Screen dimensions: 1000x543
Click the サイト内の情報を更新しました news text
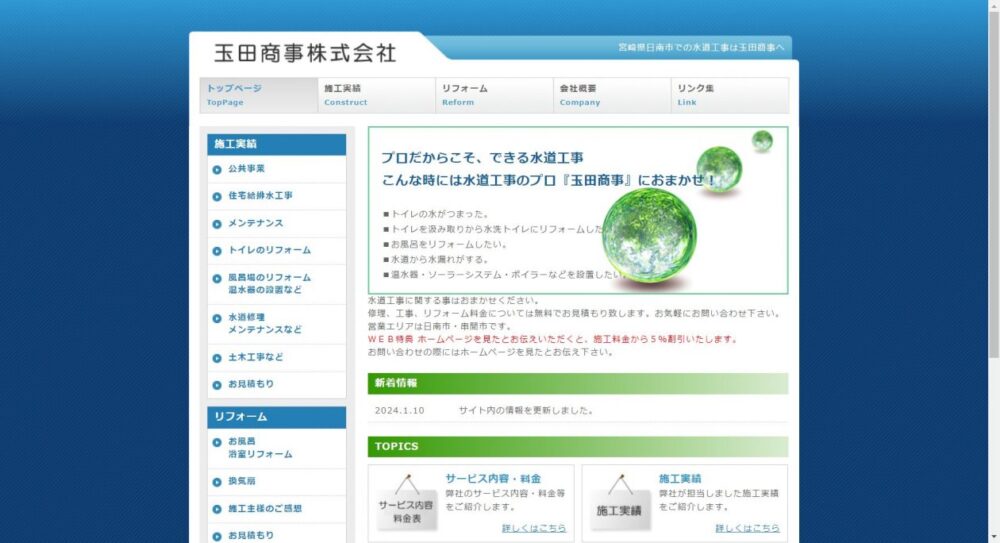click(526, 410)
